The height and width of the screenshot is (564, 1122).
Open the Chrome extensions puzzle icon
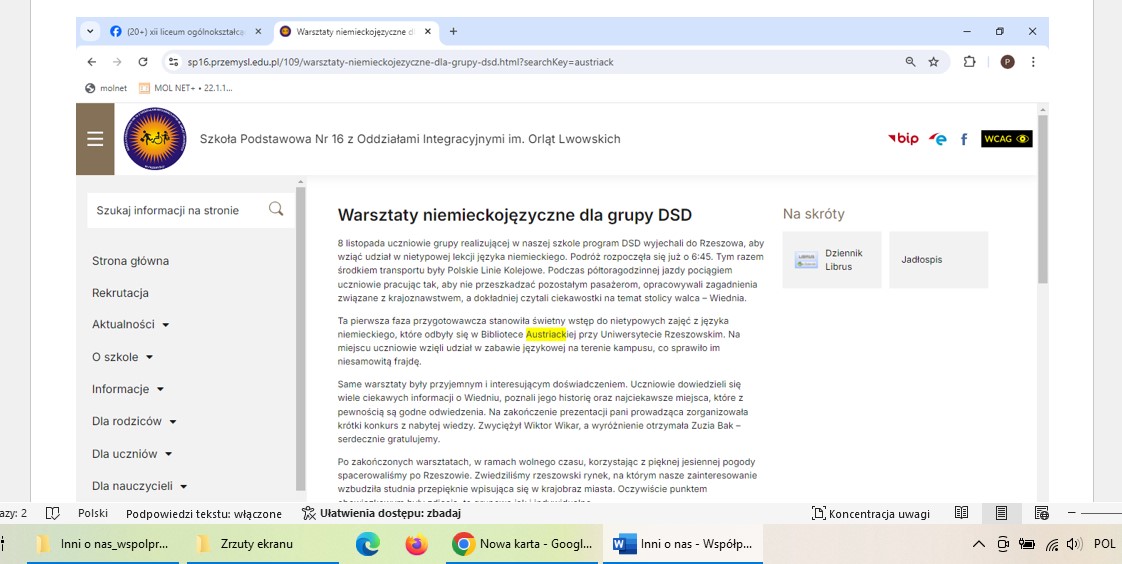pos(969,62)
